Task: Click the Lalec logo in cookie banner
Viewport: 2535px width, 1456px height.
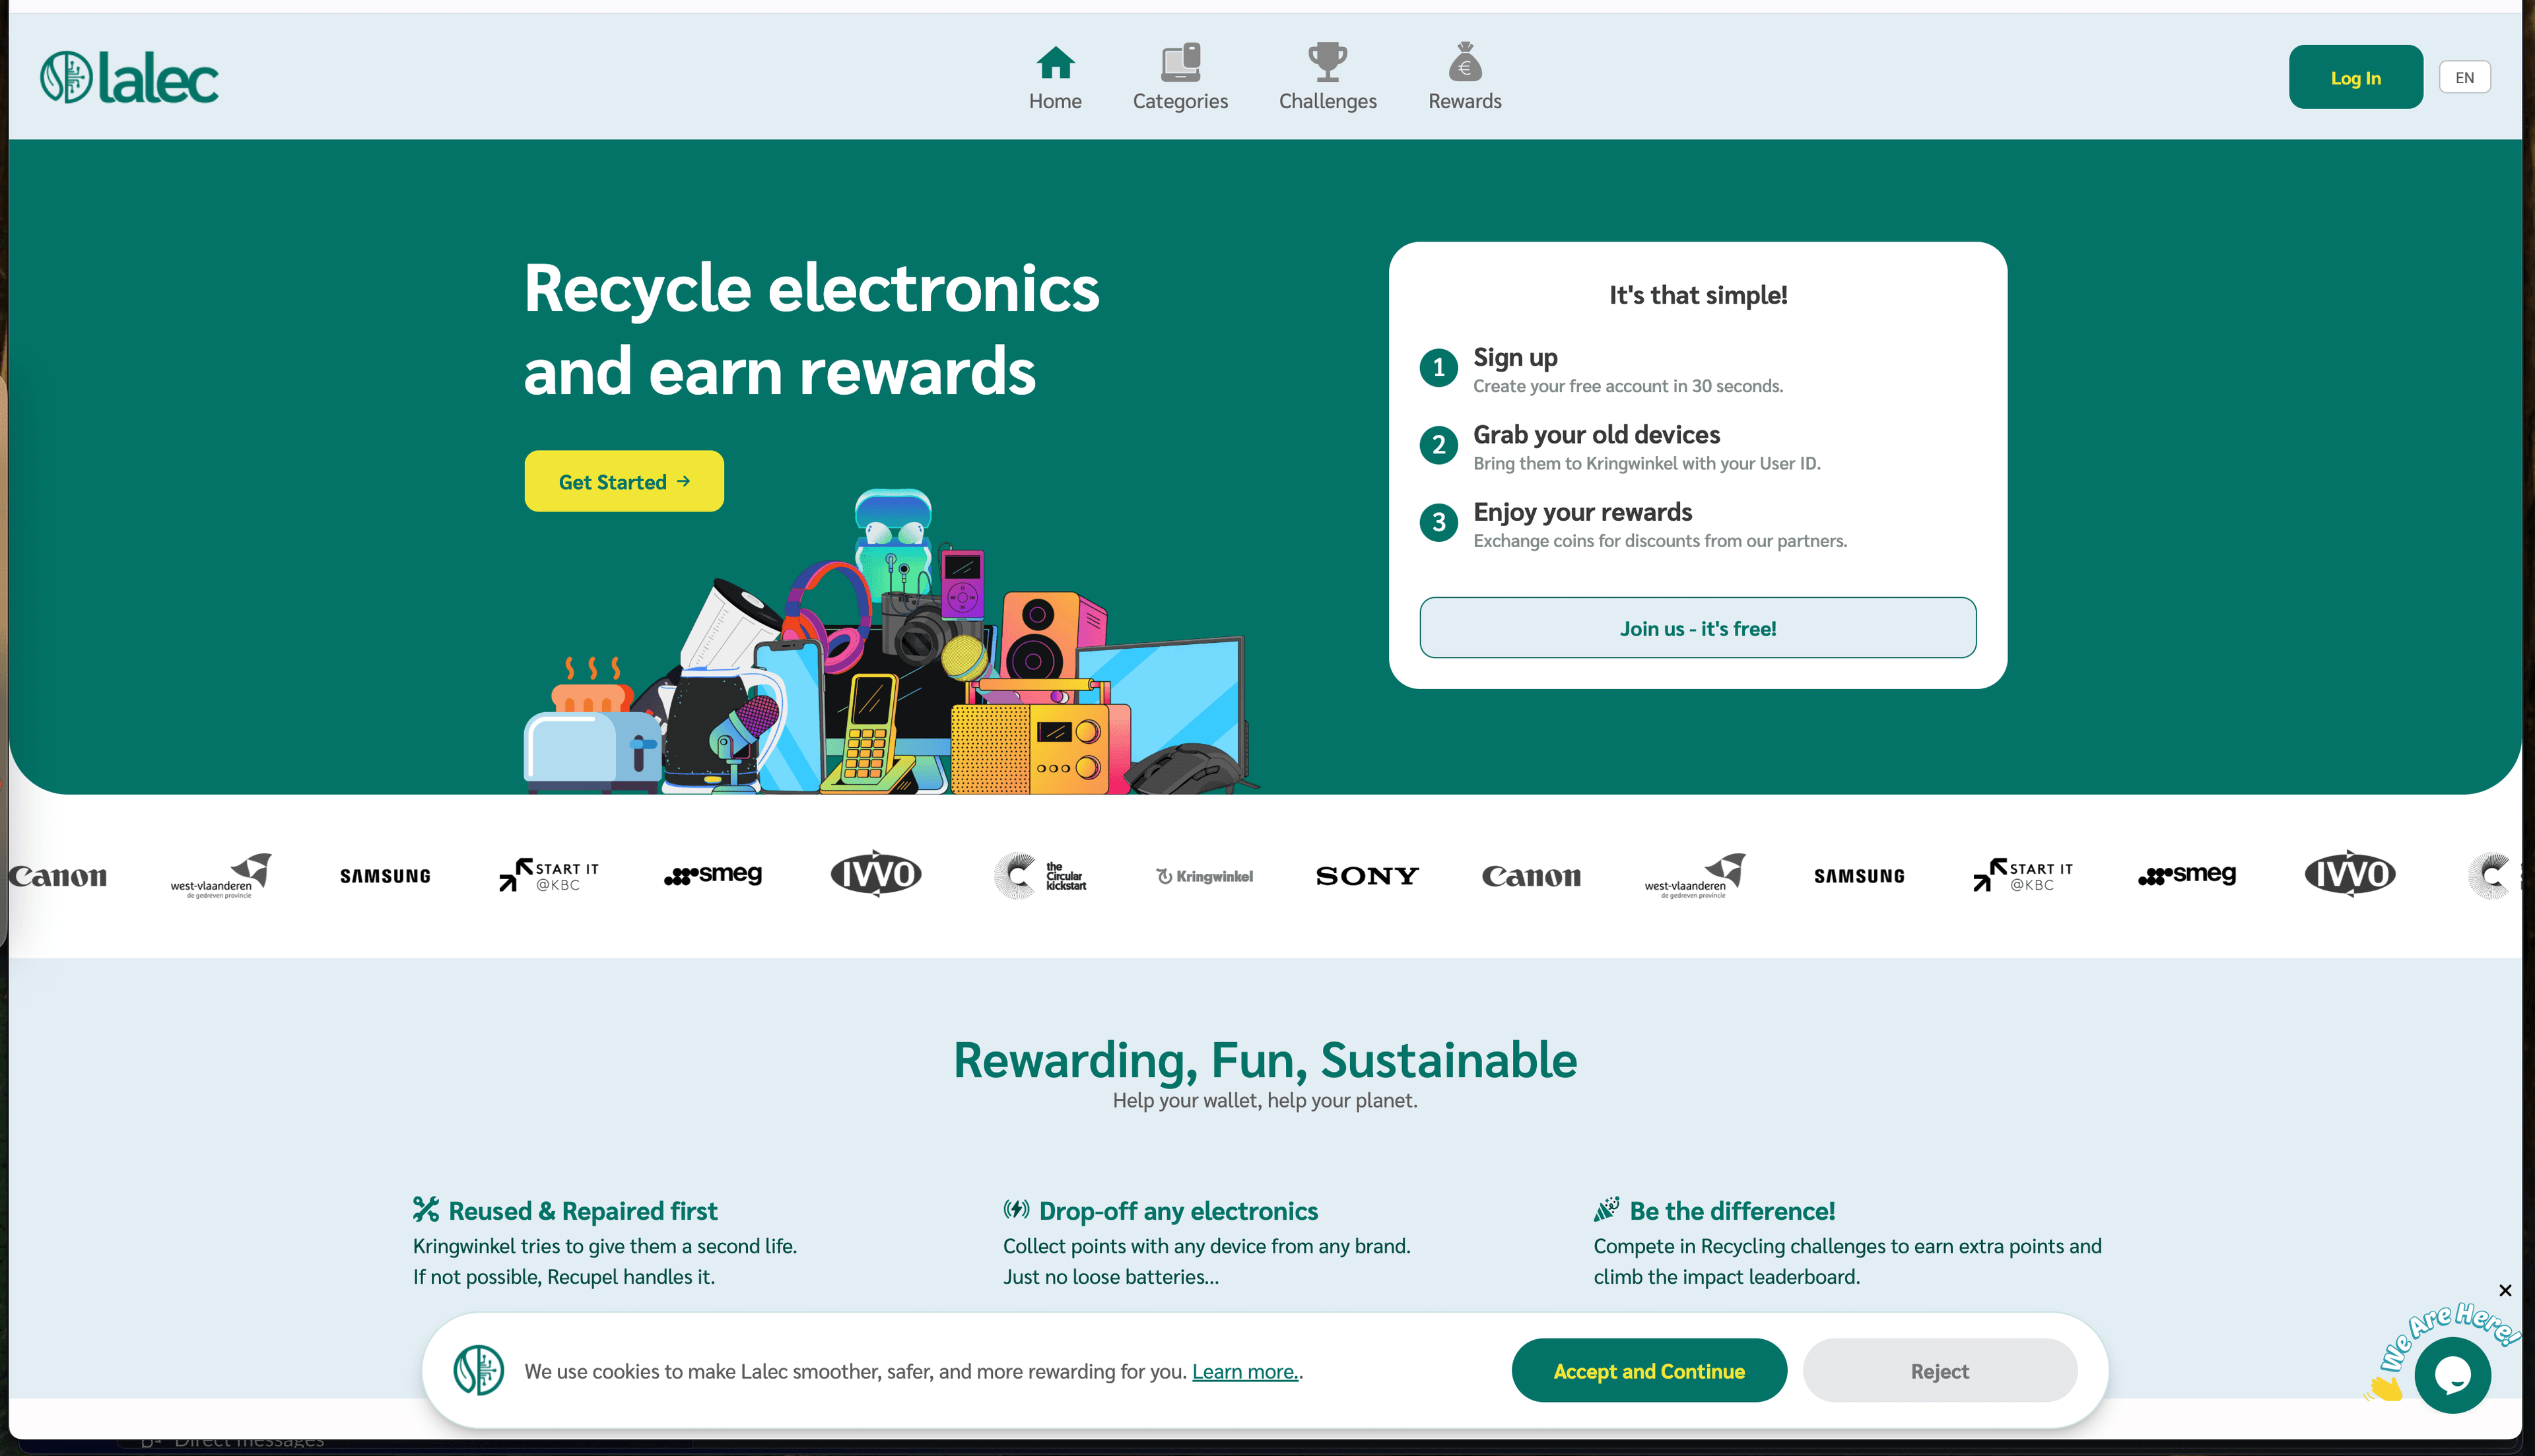Action: coord(478,1370)
